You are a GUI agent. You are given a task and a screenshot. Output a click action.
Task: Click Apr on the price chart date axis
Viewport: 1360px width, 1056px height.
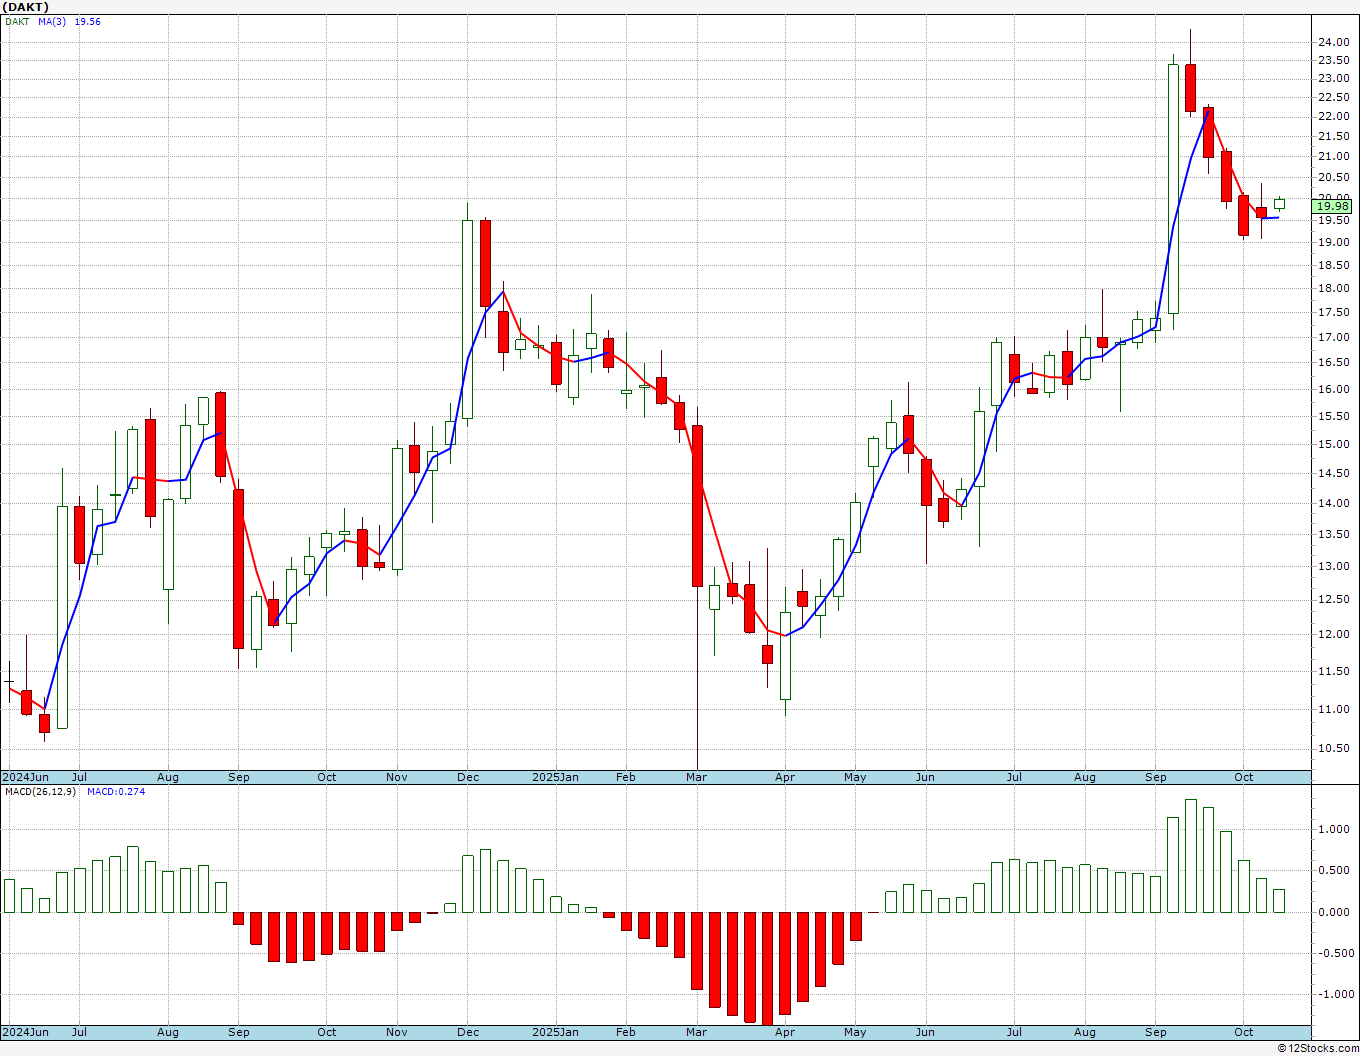tap(785, 777)
